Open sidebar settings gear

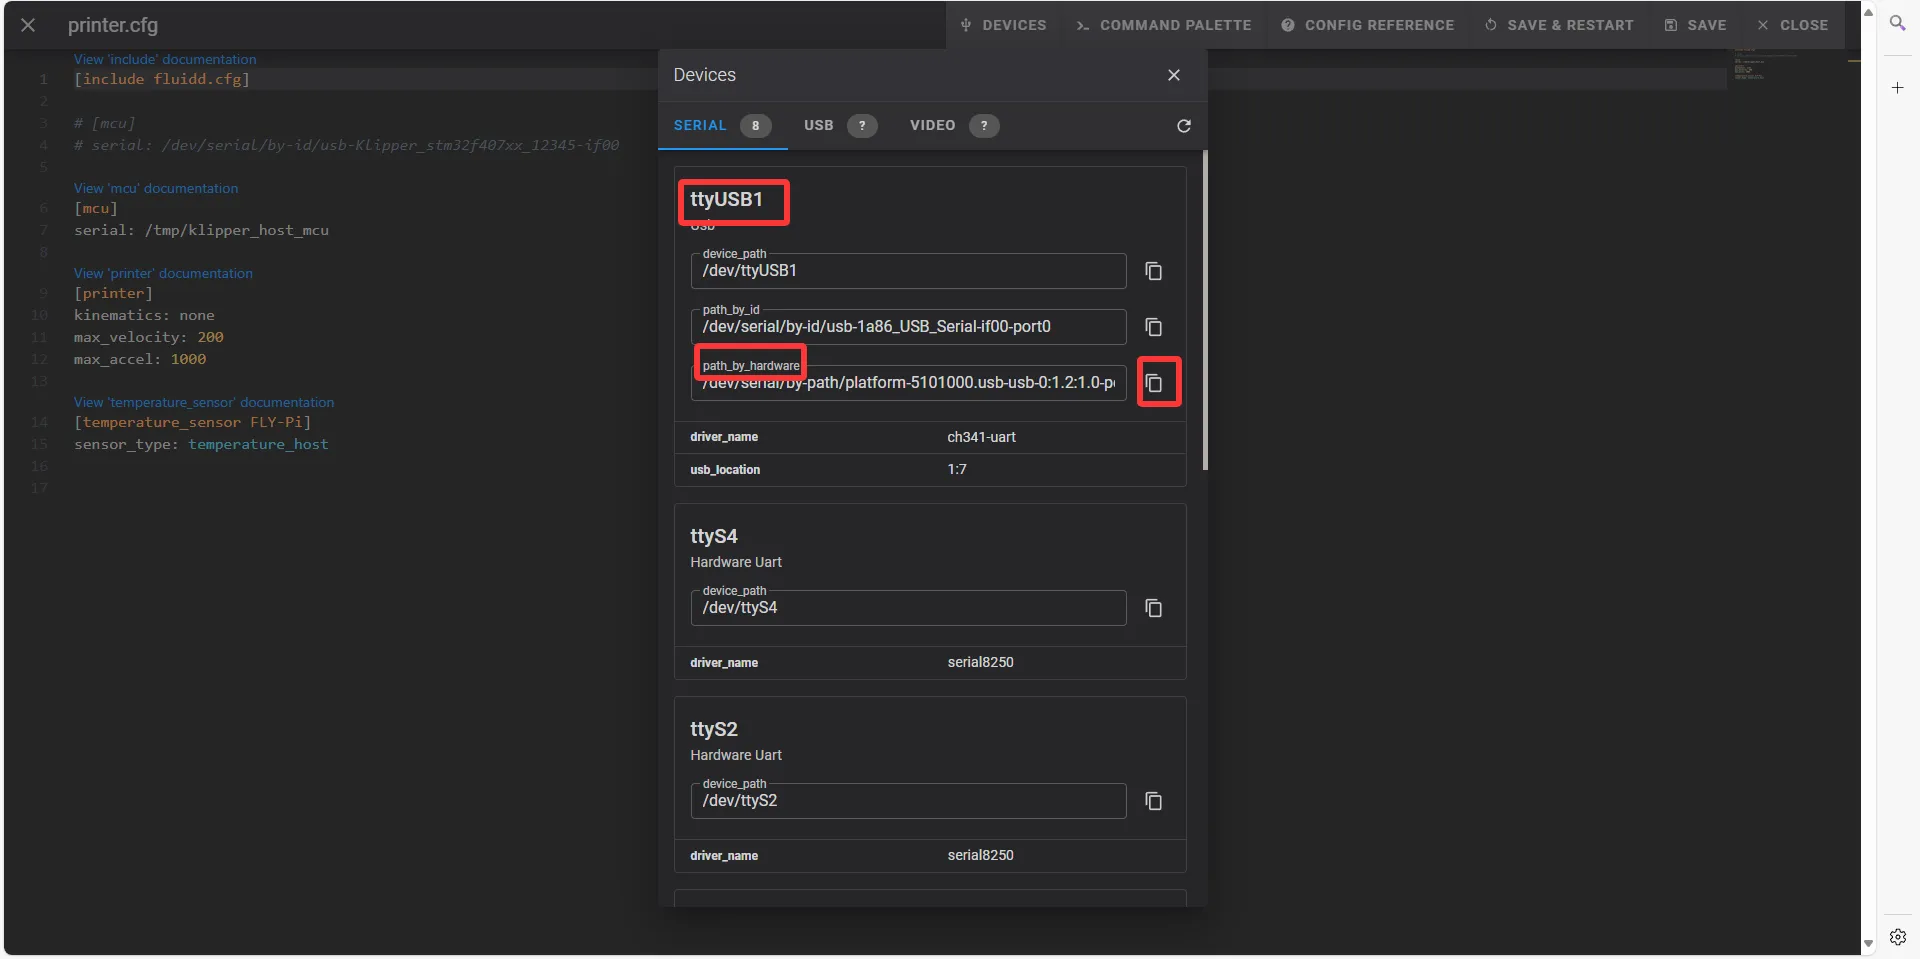tap(1897, 937)
